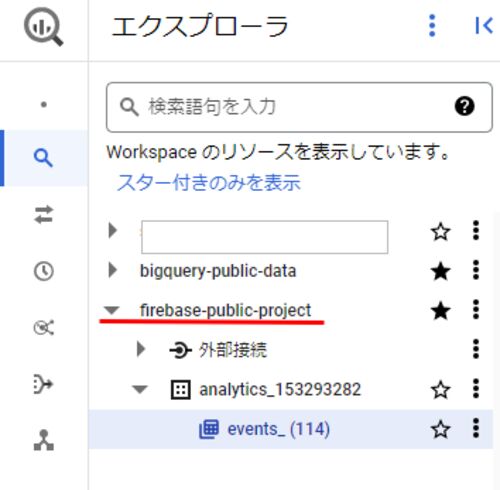Expand the hidden-name first project
The width and height of the screenshot is (500, 490).
click(113, 230)
